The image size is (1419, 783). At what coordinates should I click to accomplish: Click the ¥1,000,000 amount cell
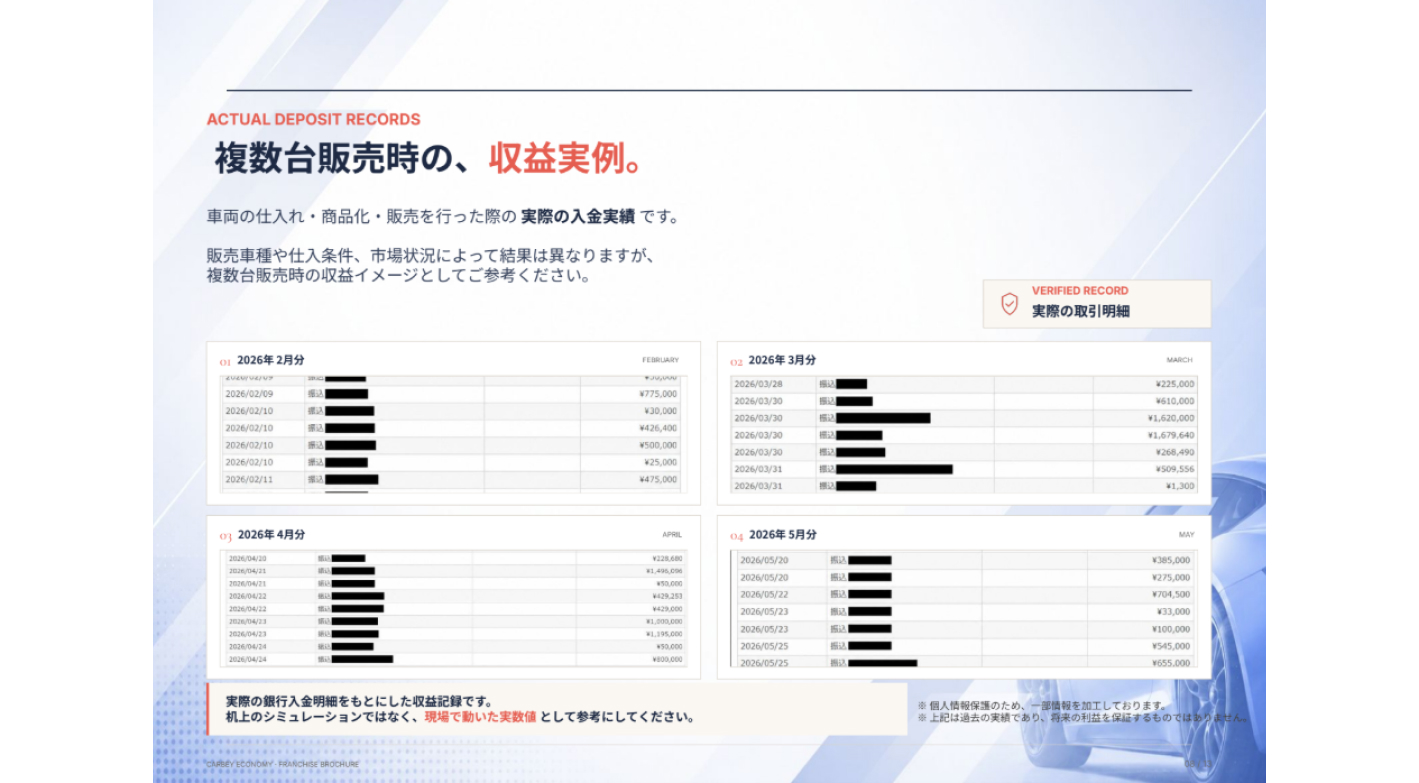tap(664, 622)
